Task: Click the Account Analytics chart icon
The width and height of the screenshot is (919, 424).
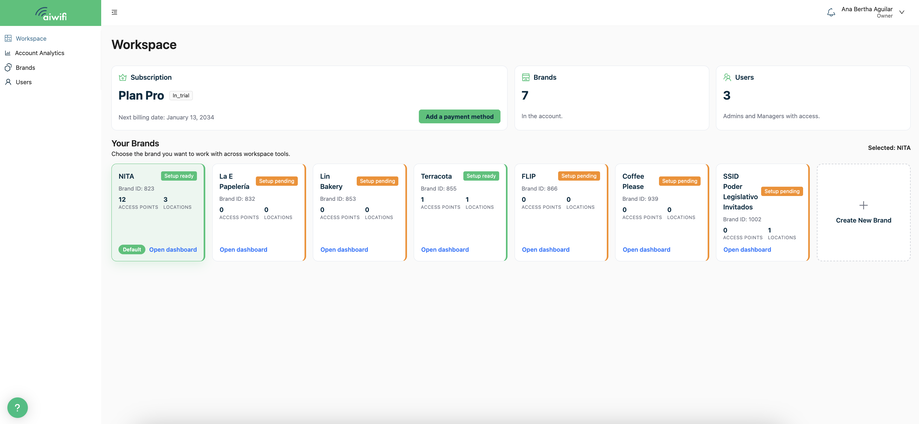Action: point(8,53)
